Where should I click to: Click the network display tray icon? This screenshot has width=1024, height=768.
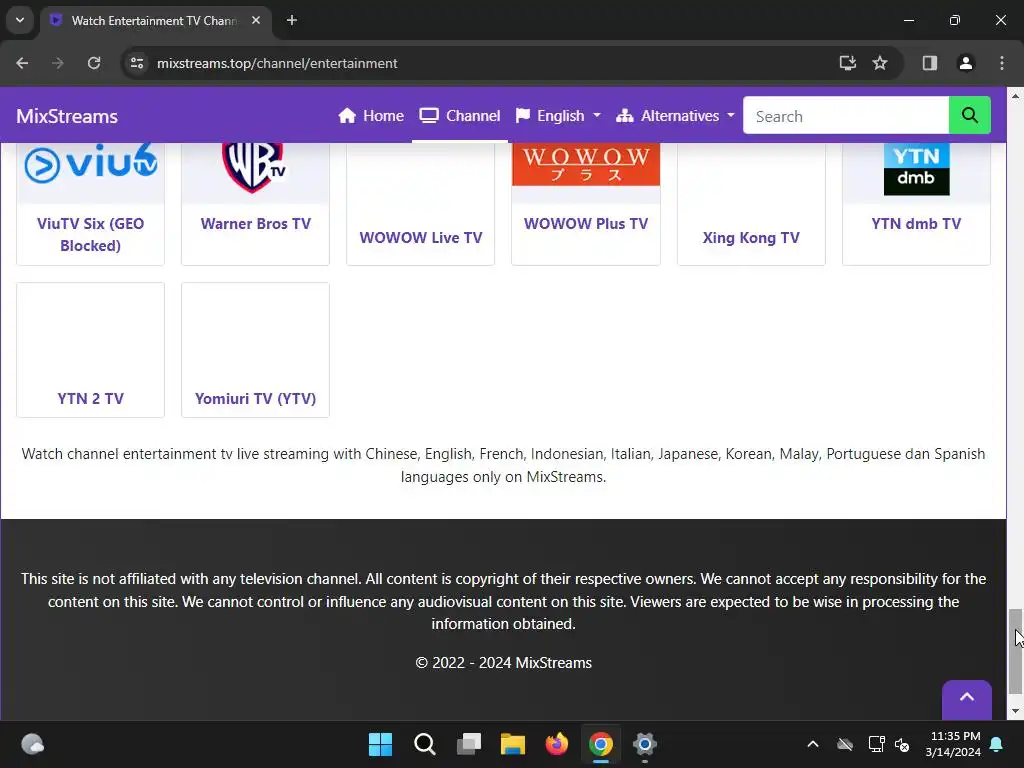(876, 744)
